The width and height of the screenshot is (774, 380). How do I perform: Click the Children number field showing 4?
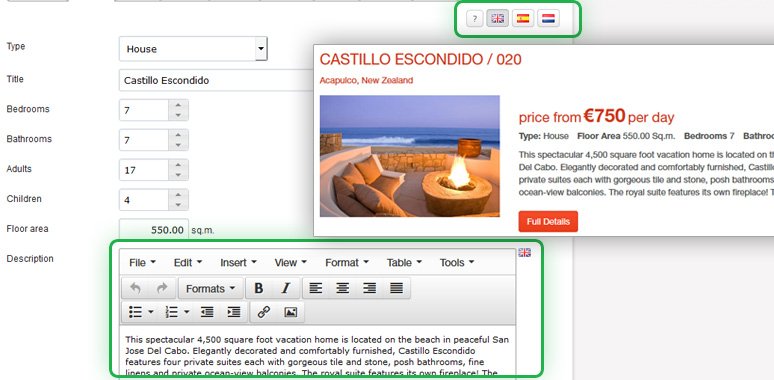144,200
